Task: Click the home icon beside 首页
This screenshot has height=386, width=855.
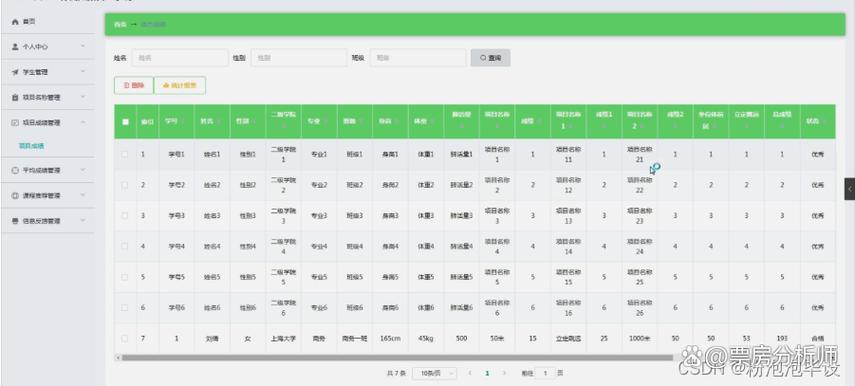Action: point(15,22)
